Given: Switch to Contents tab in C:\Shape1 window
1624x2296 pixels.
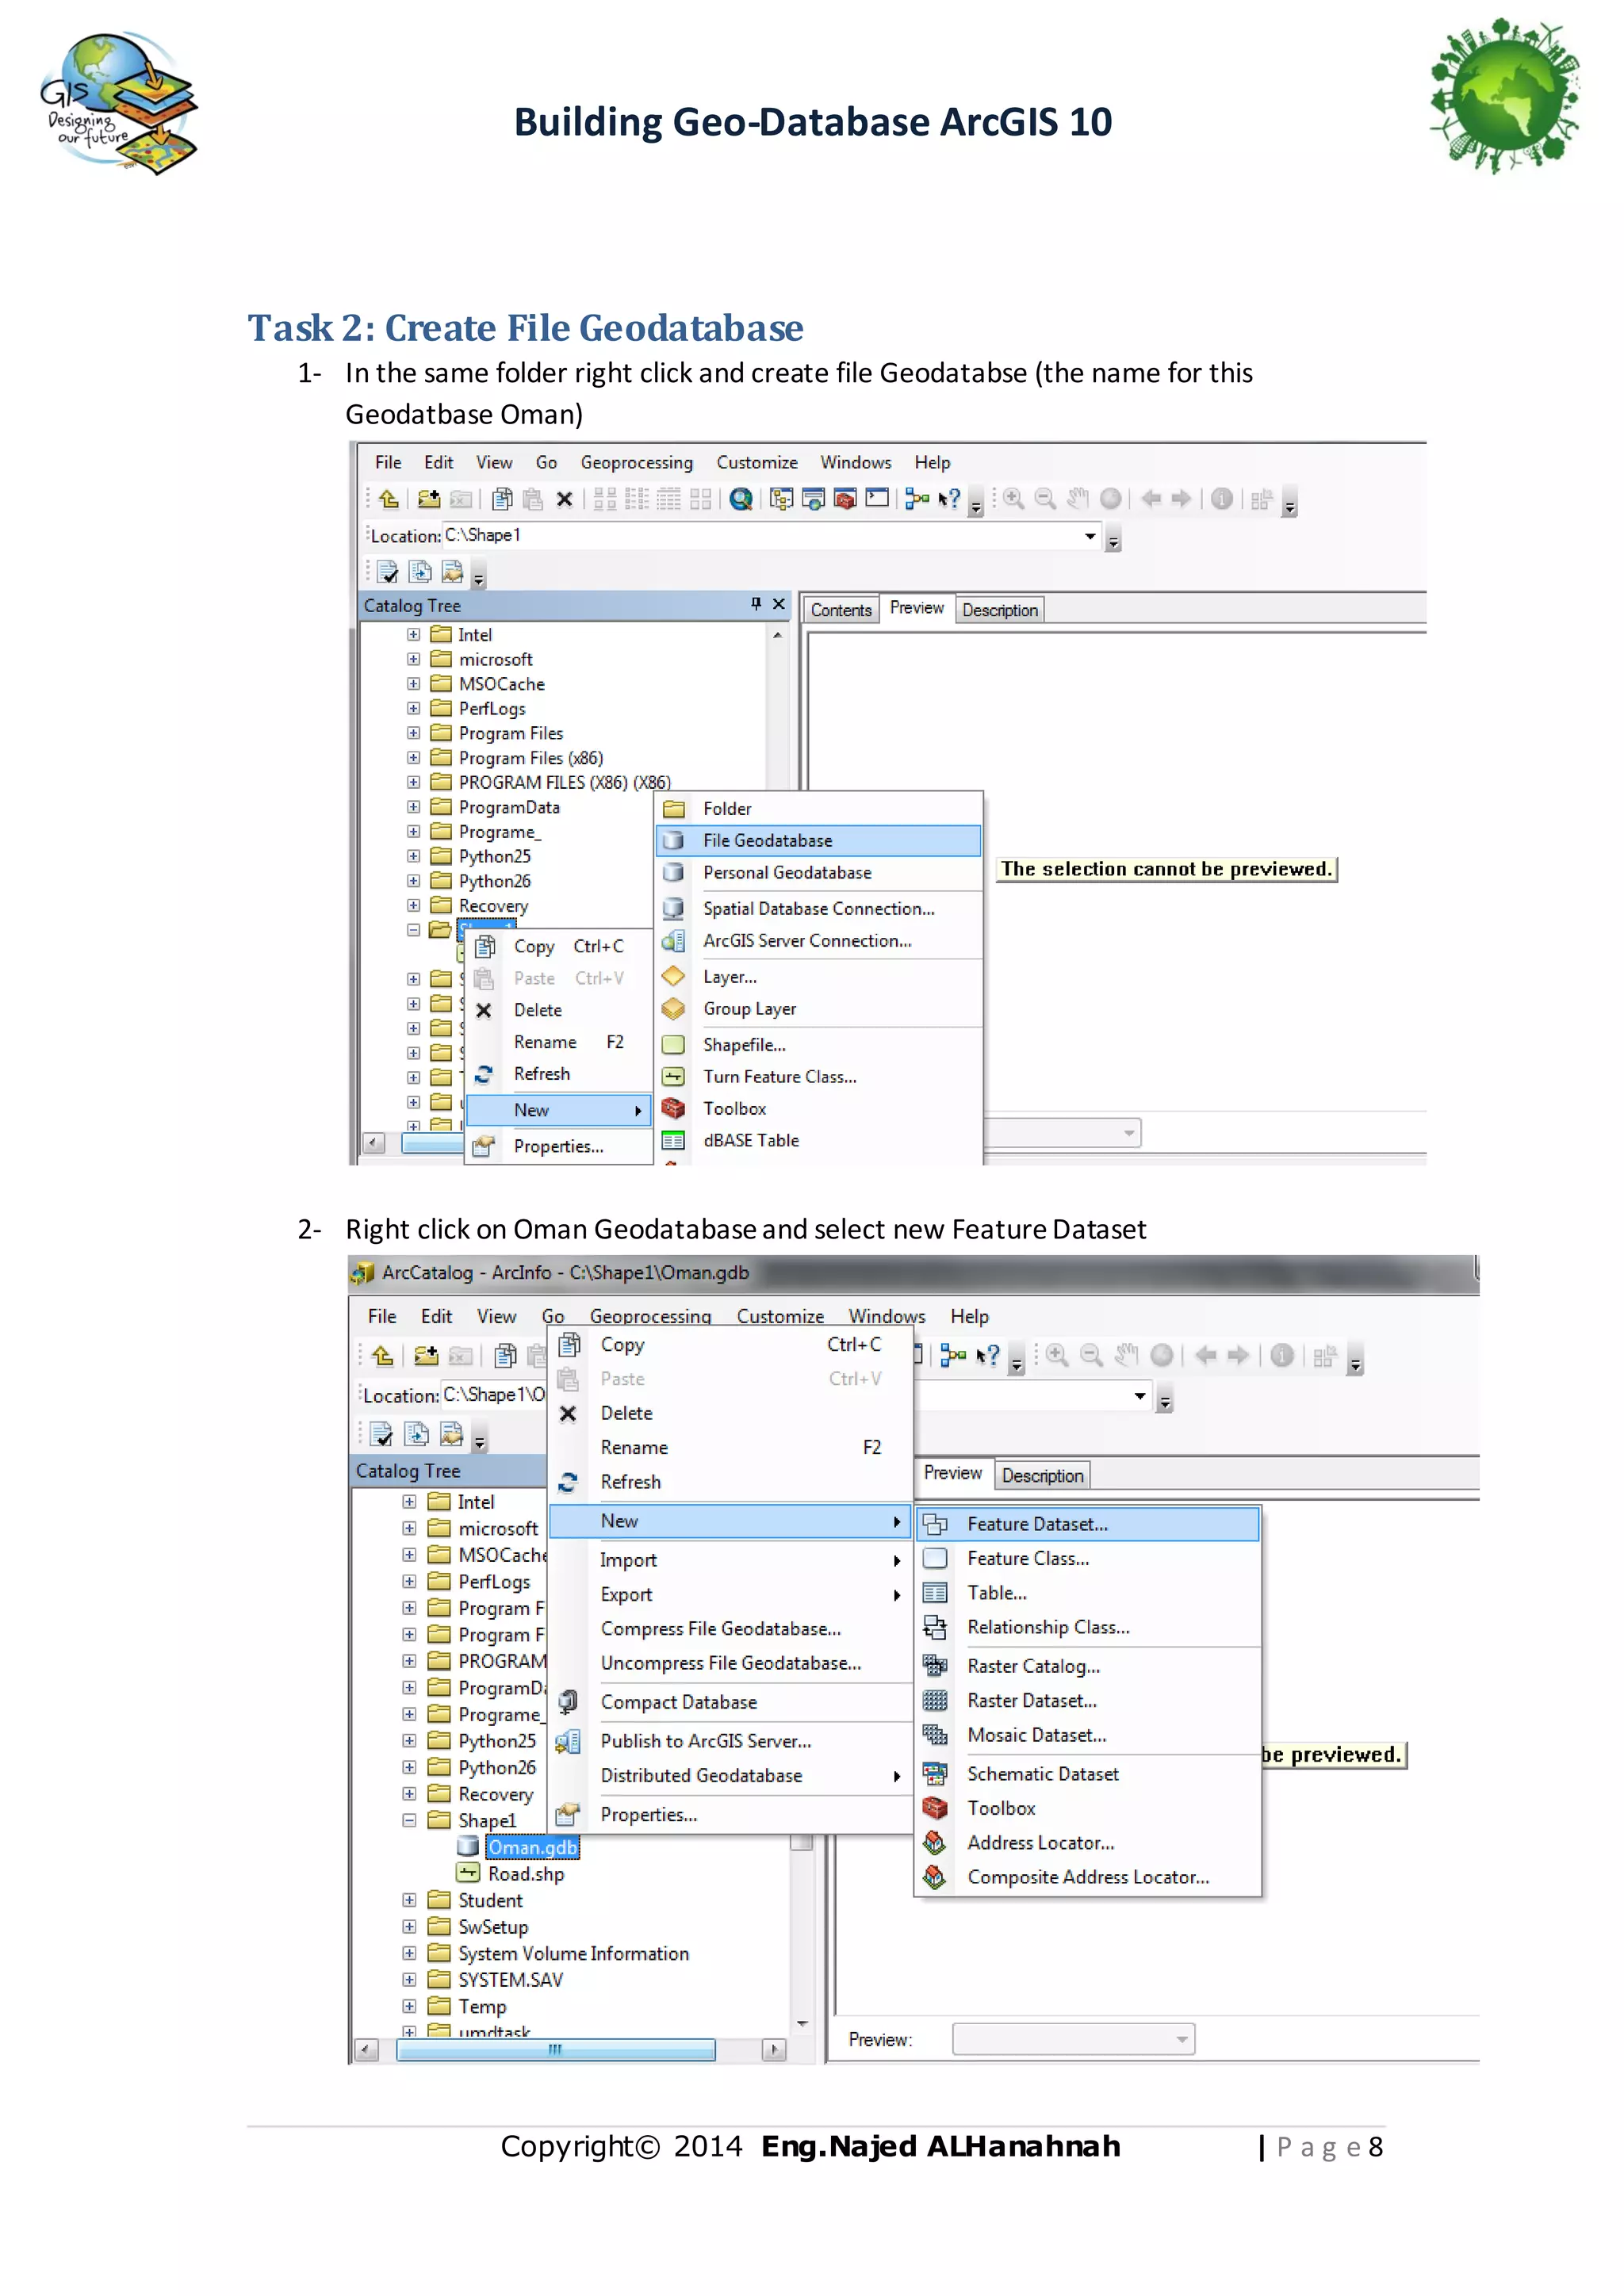Looking at the screenshot, I should [x=841, y=610].
